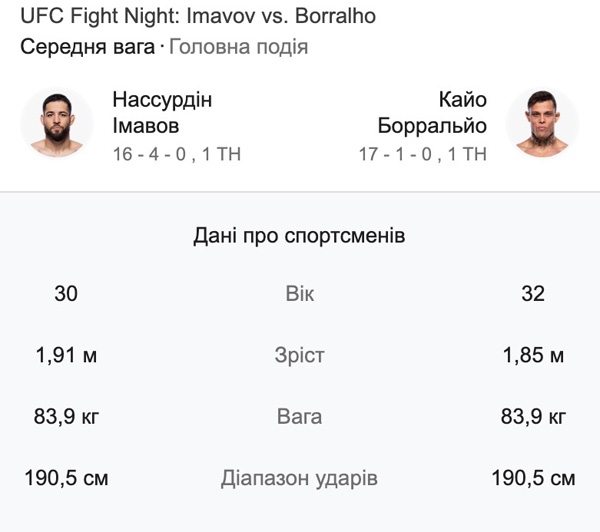The image size is (600, 532).
Task: Open the UFC Fight Night: Imavov vs. Borralho title
Action: (198, 16)
